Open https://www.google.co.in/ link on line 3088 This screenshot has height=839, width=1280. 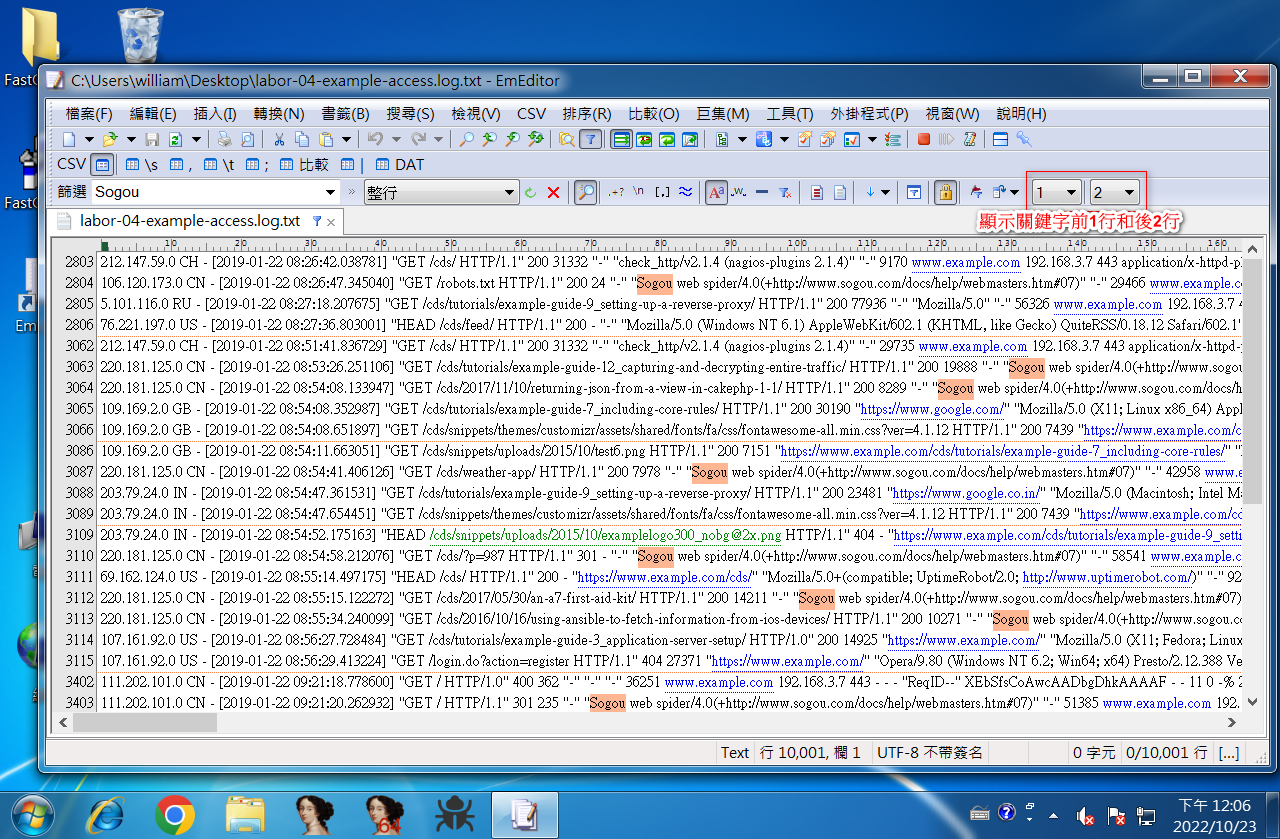tap(967, 493)
